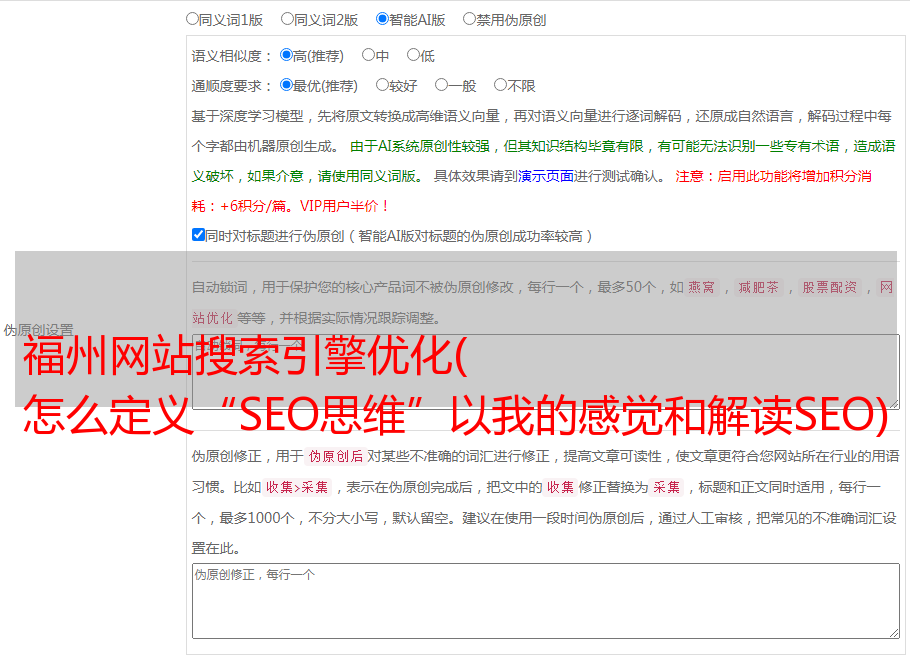Open the 演示页面 link
This screenshot has height=658, width=911.
[546, 177]
